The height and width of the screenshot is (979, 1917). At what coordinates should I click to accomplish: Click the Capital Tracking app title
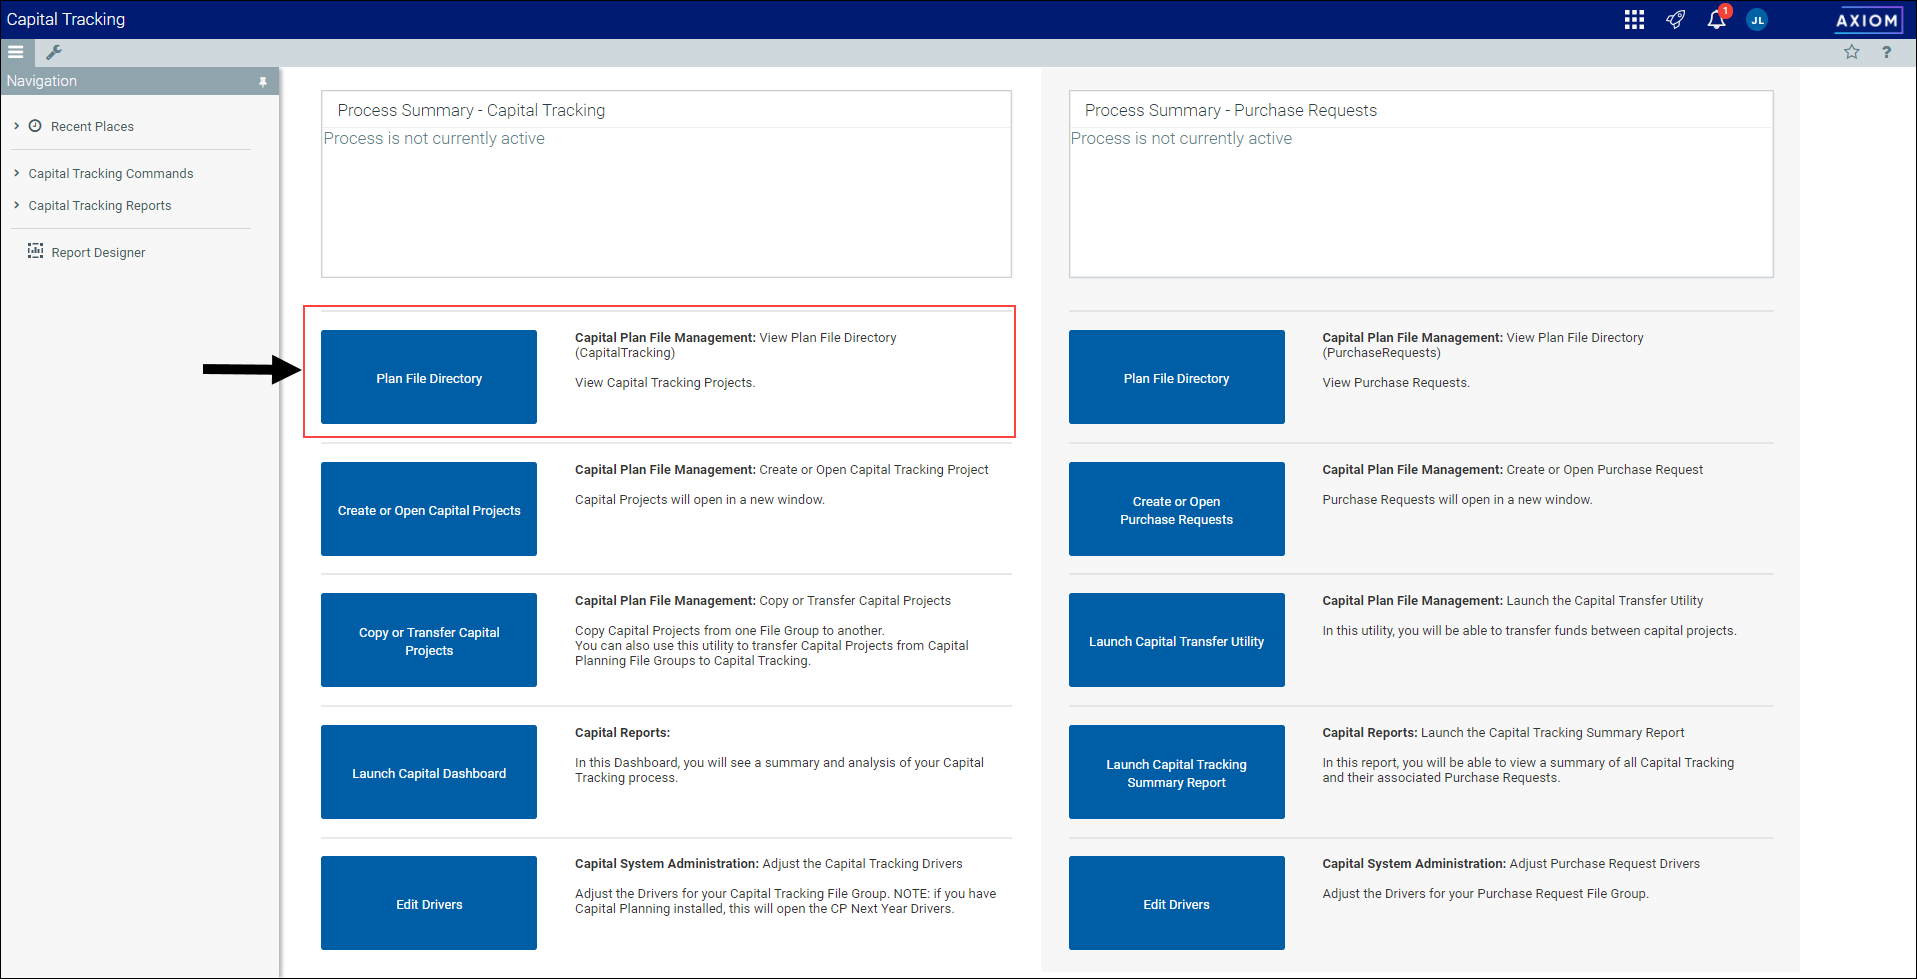click(x=66, y=19)
